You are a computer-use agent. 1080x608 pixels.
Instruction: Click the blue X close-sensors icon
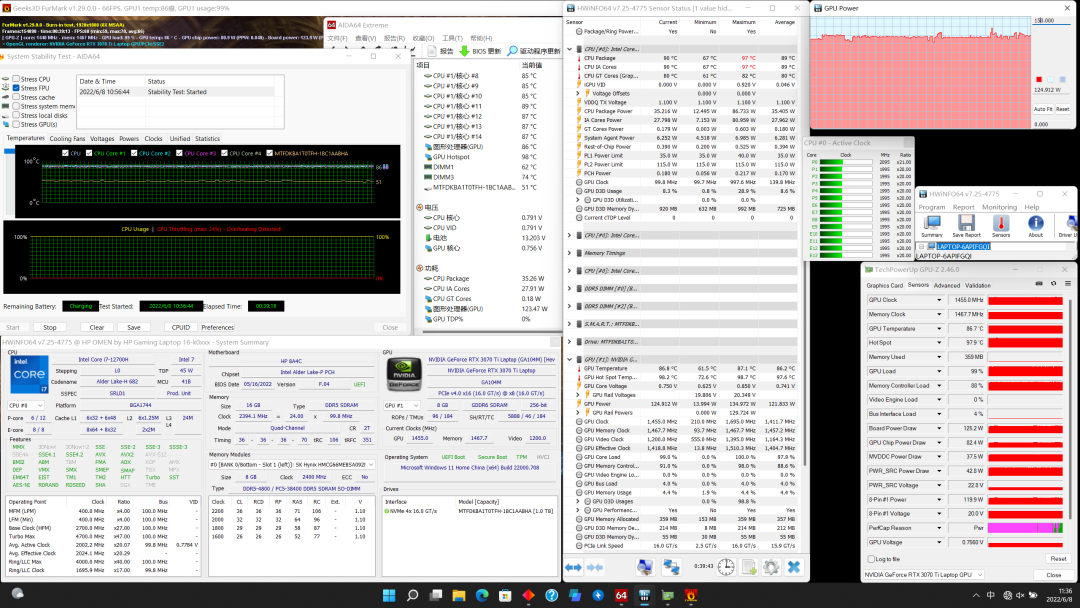pos(793,567)
